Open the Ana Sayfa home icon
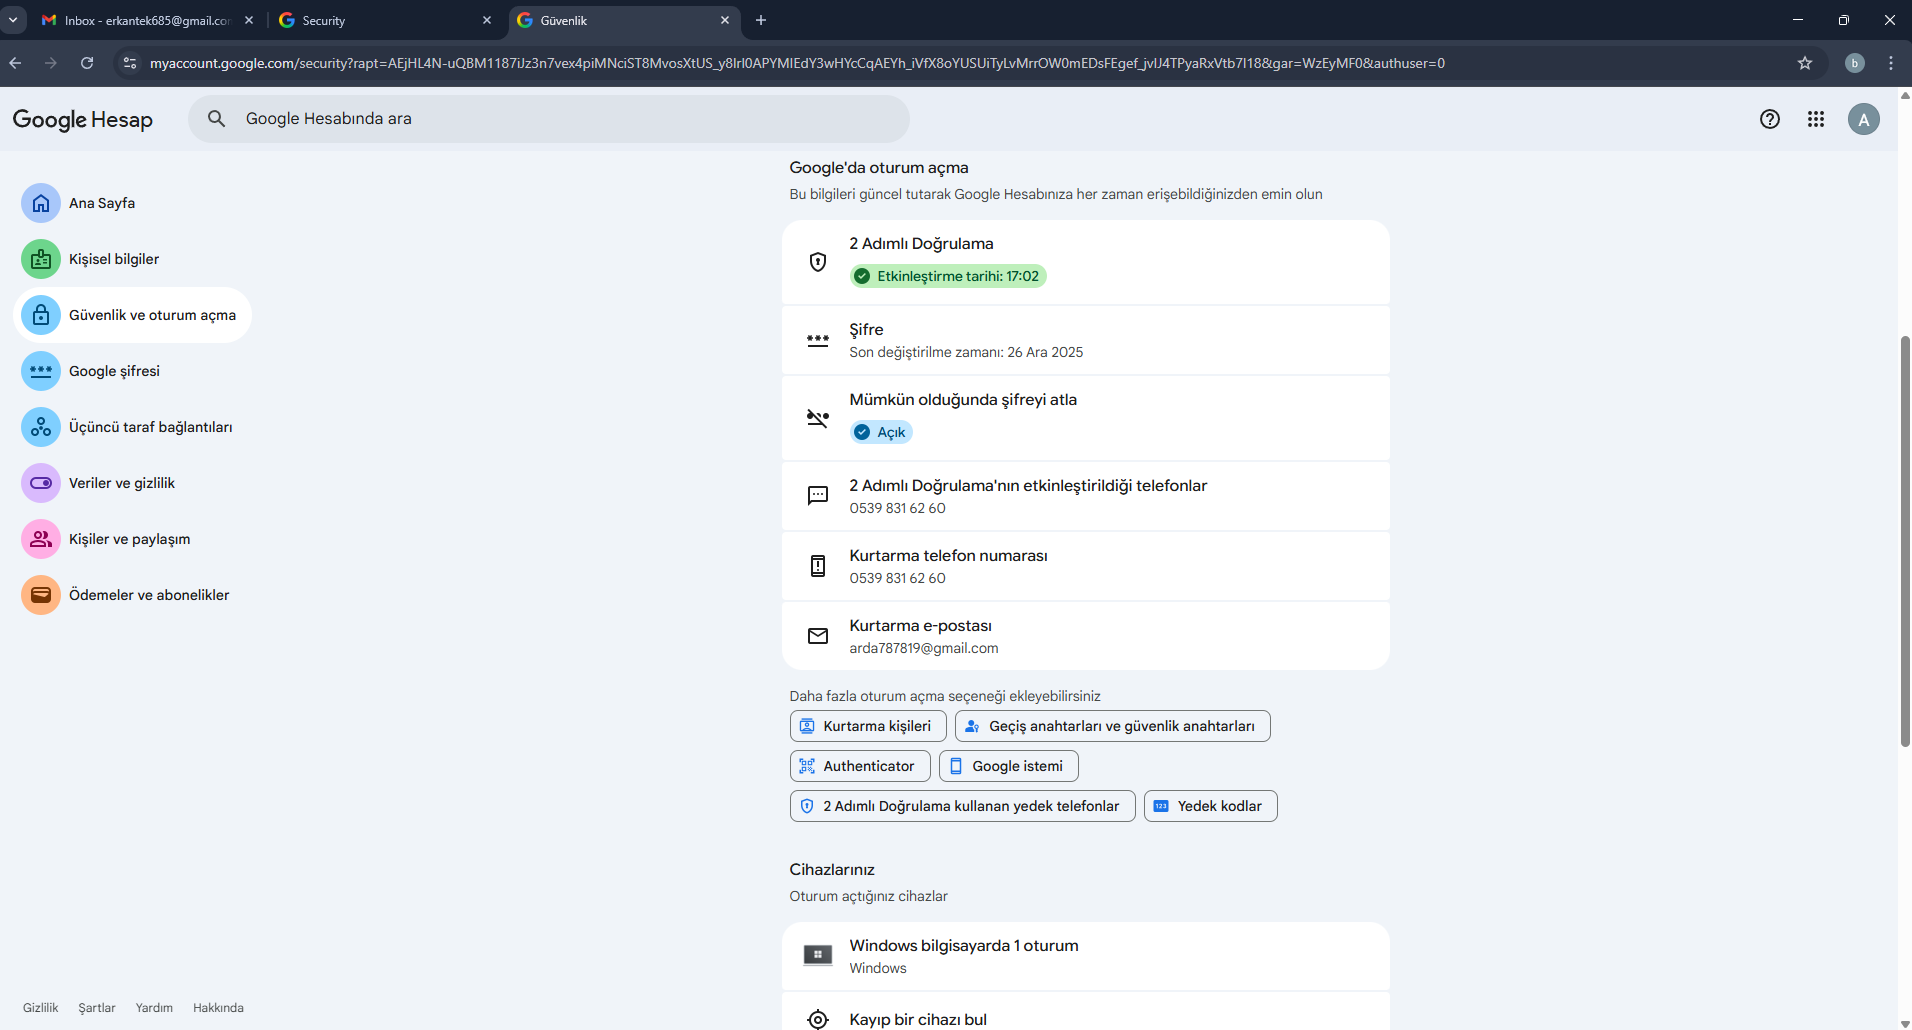1912x1030 pixels. (41, 203)
